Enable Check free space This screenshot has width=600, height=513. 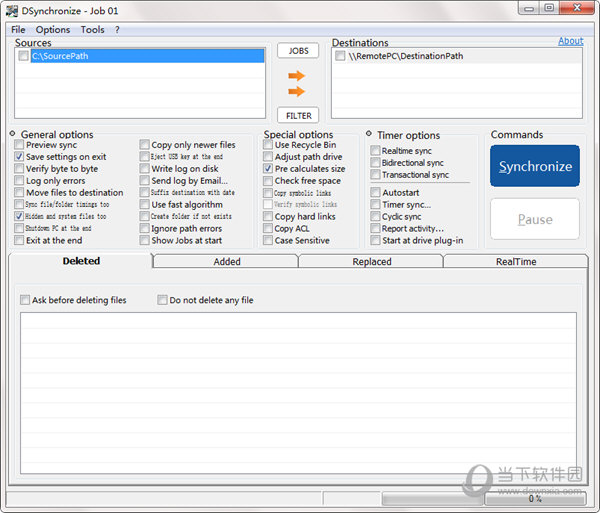pos(268,181)
